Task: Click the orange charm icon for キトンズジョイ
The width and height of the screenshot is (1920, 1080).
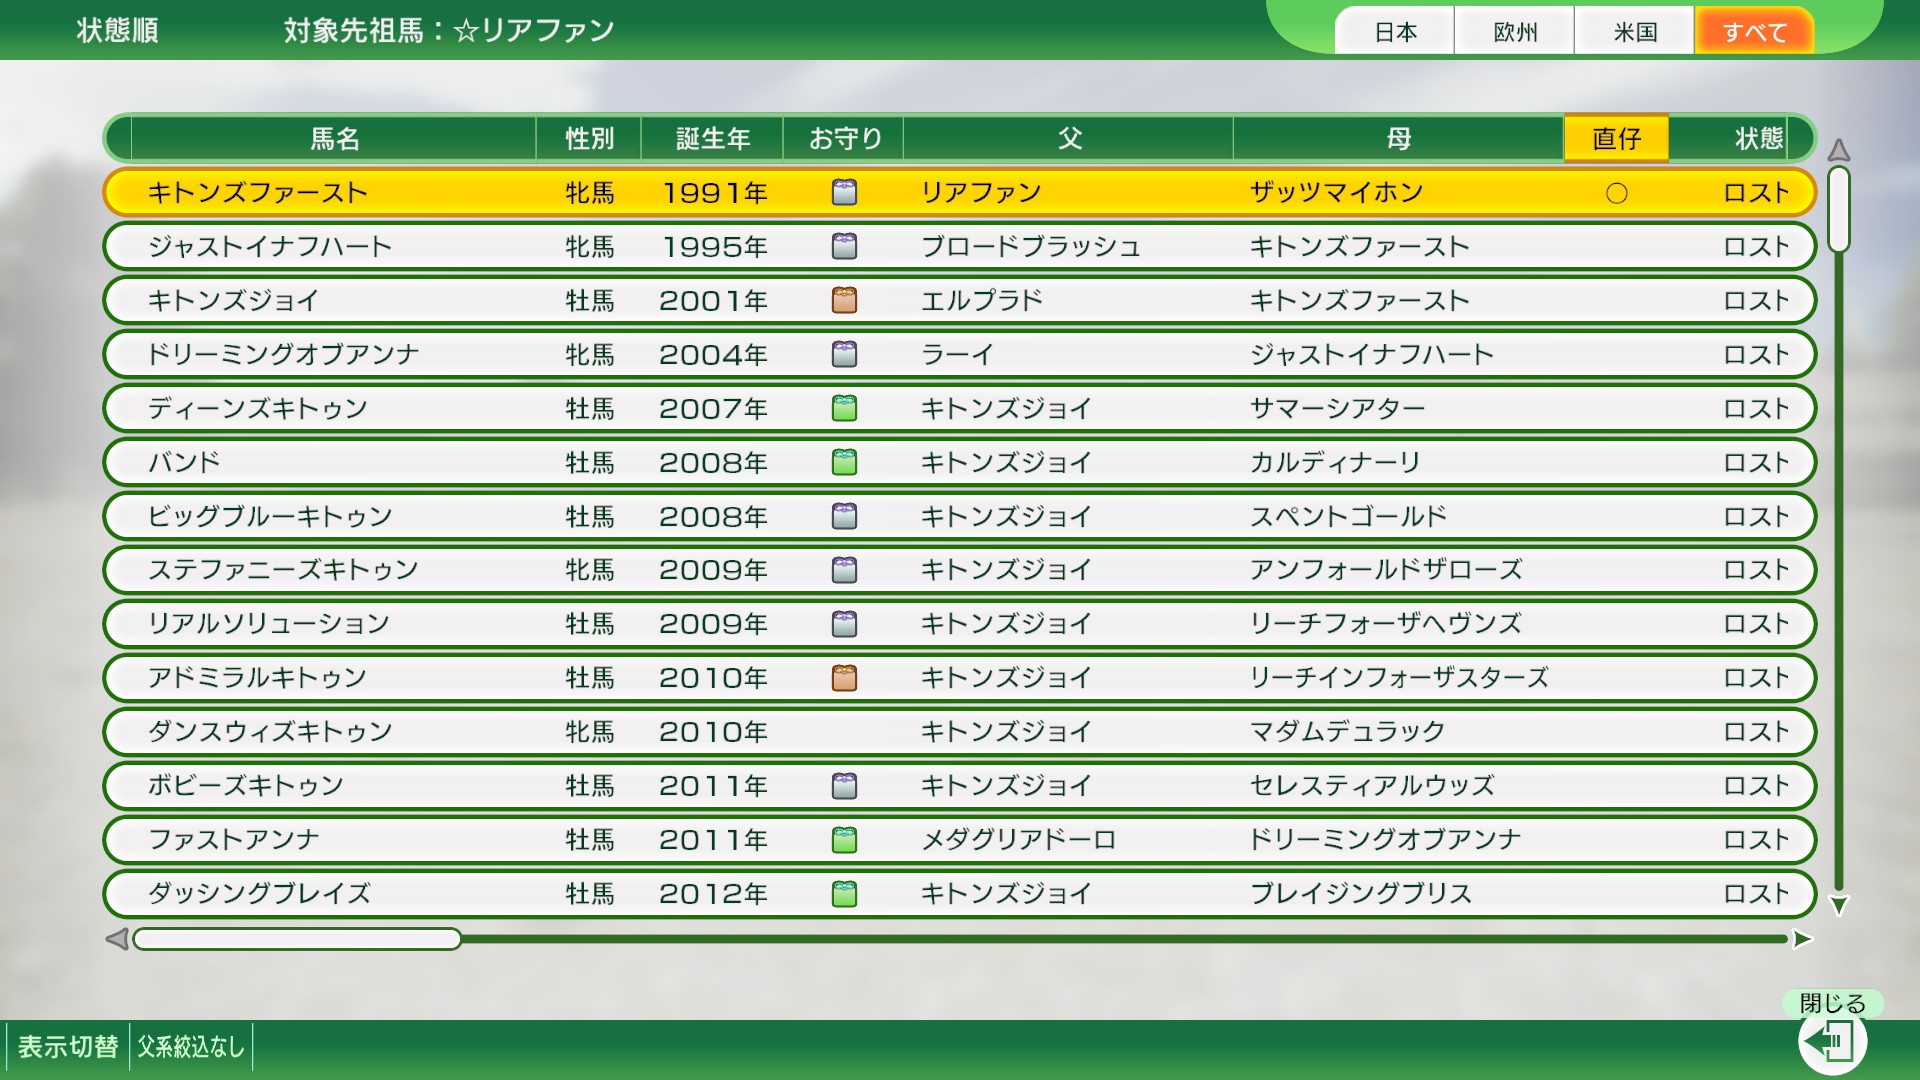Action: coord(844,300)
